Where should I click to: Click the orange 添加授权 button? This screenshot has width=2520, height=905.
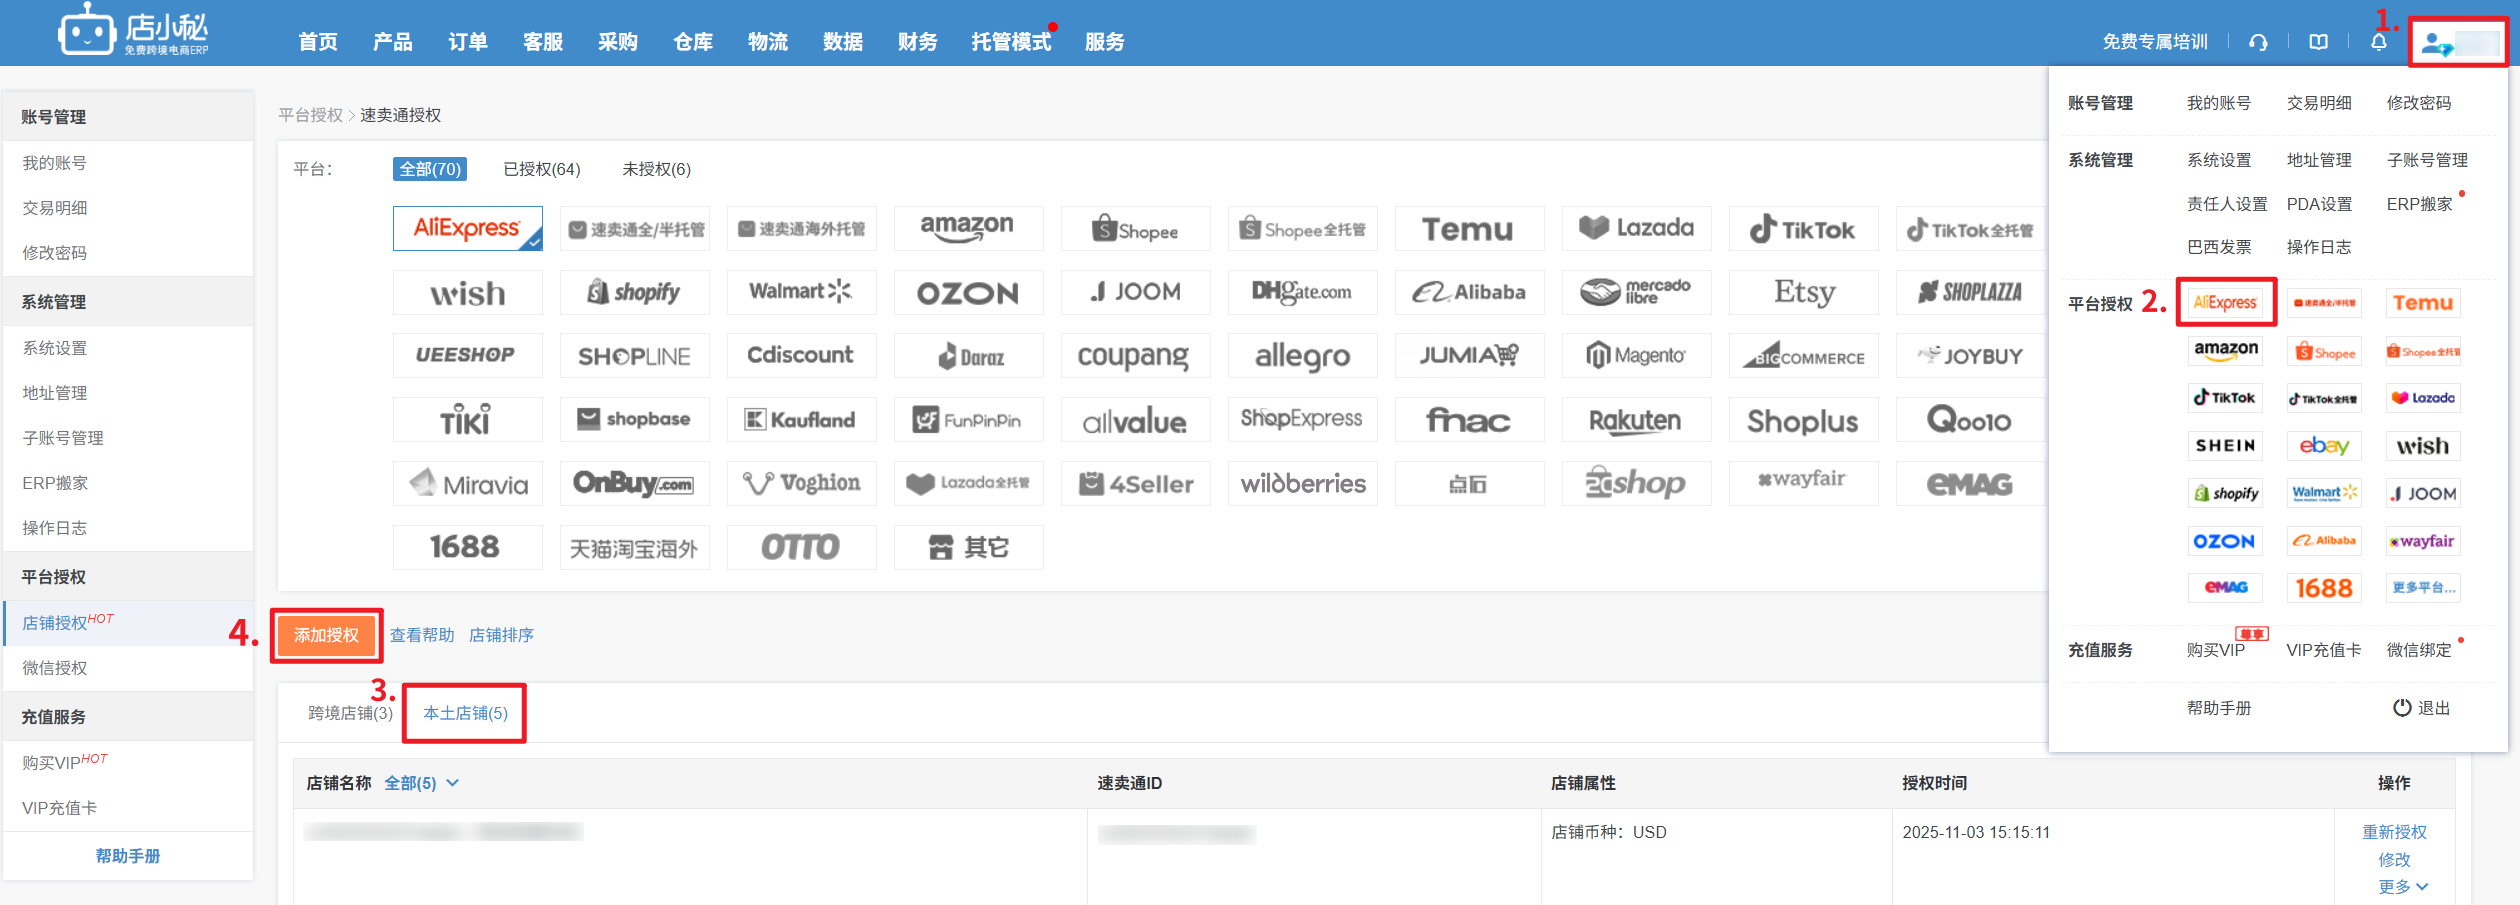point(326,635)
